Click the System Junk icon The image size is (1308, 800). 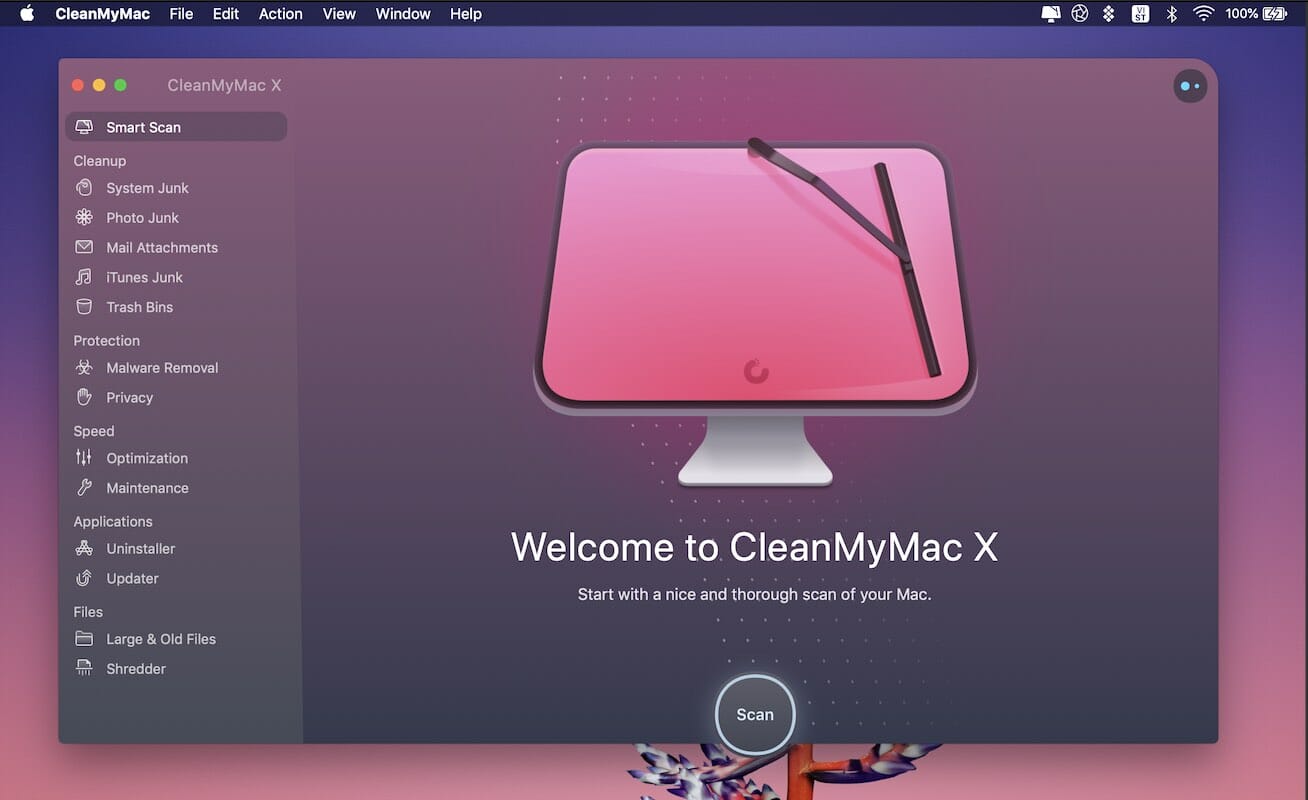click(x=84, y=188)
